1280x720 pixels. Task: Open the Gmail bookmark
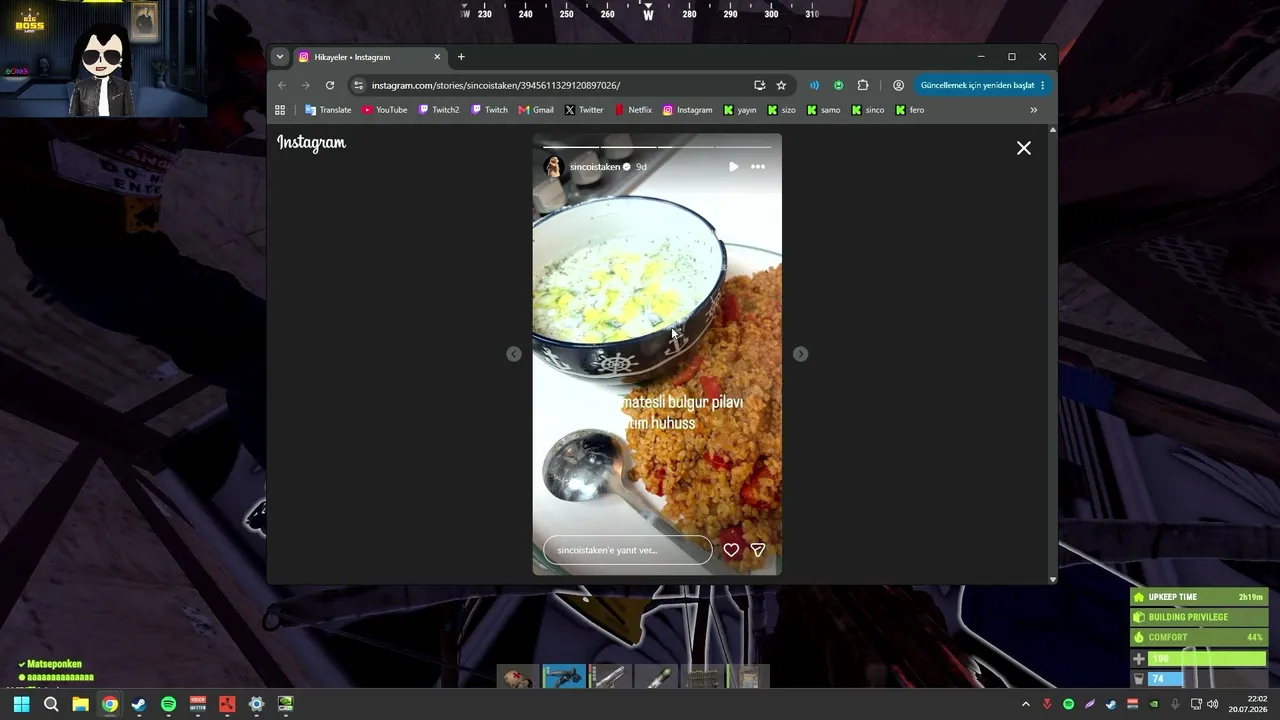(536, 110)
